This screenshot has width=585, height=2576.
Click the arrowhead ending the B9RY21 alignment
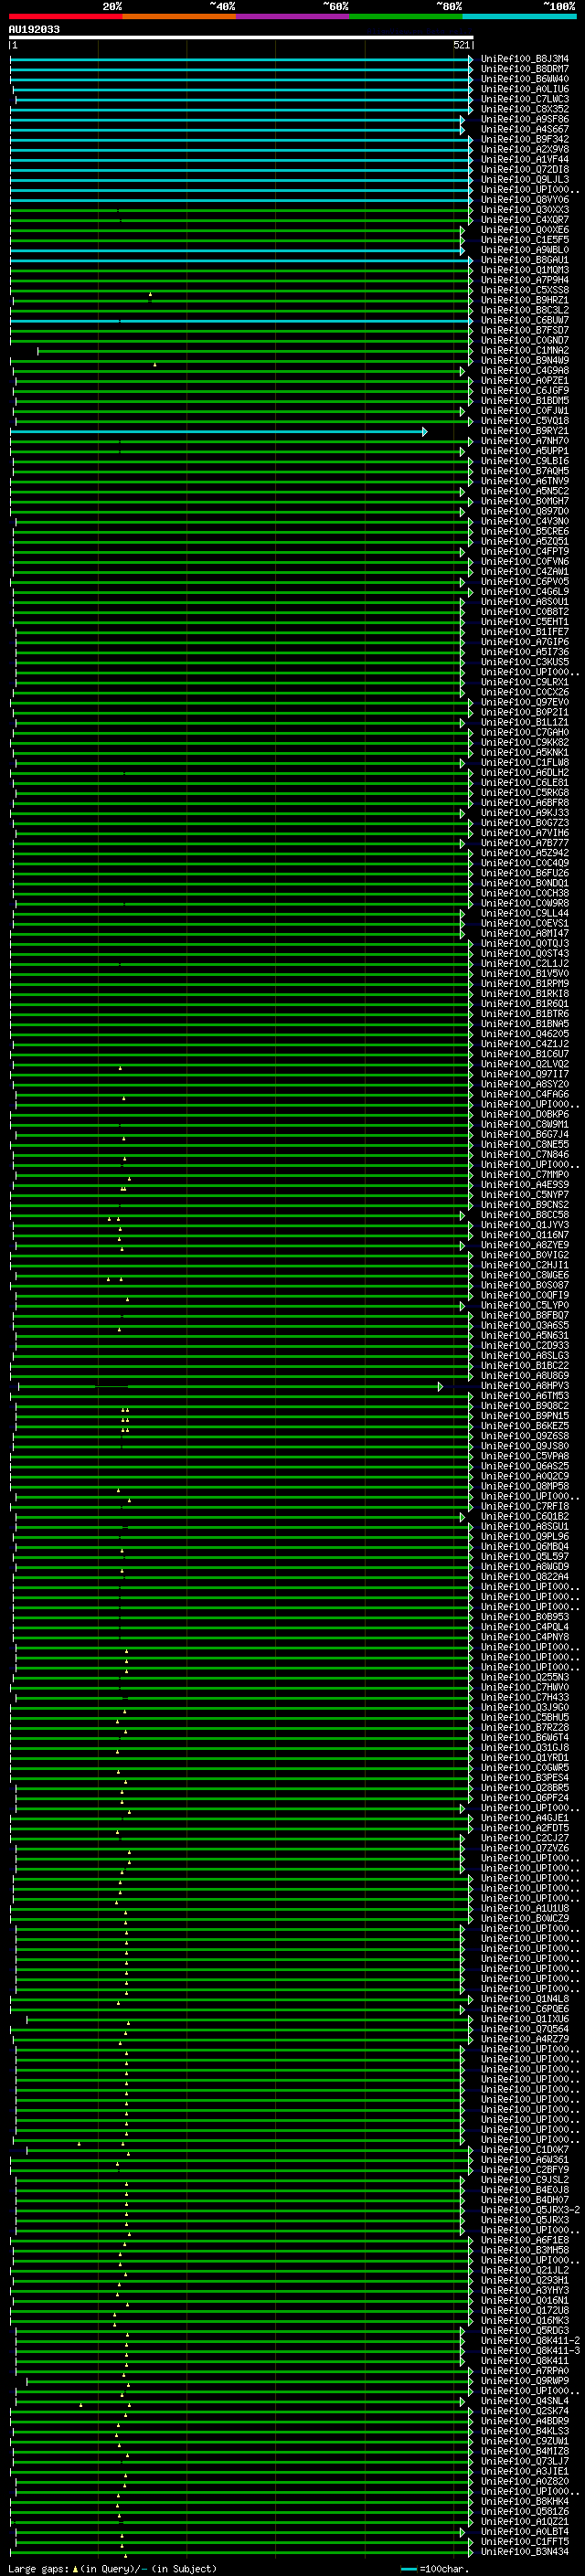pos(425,432)
